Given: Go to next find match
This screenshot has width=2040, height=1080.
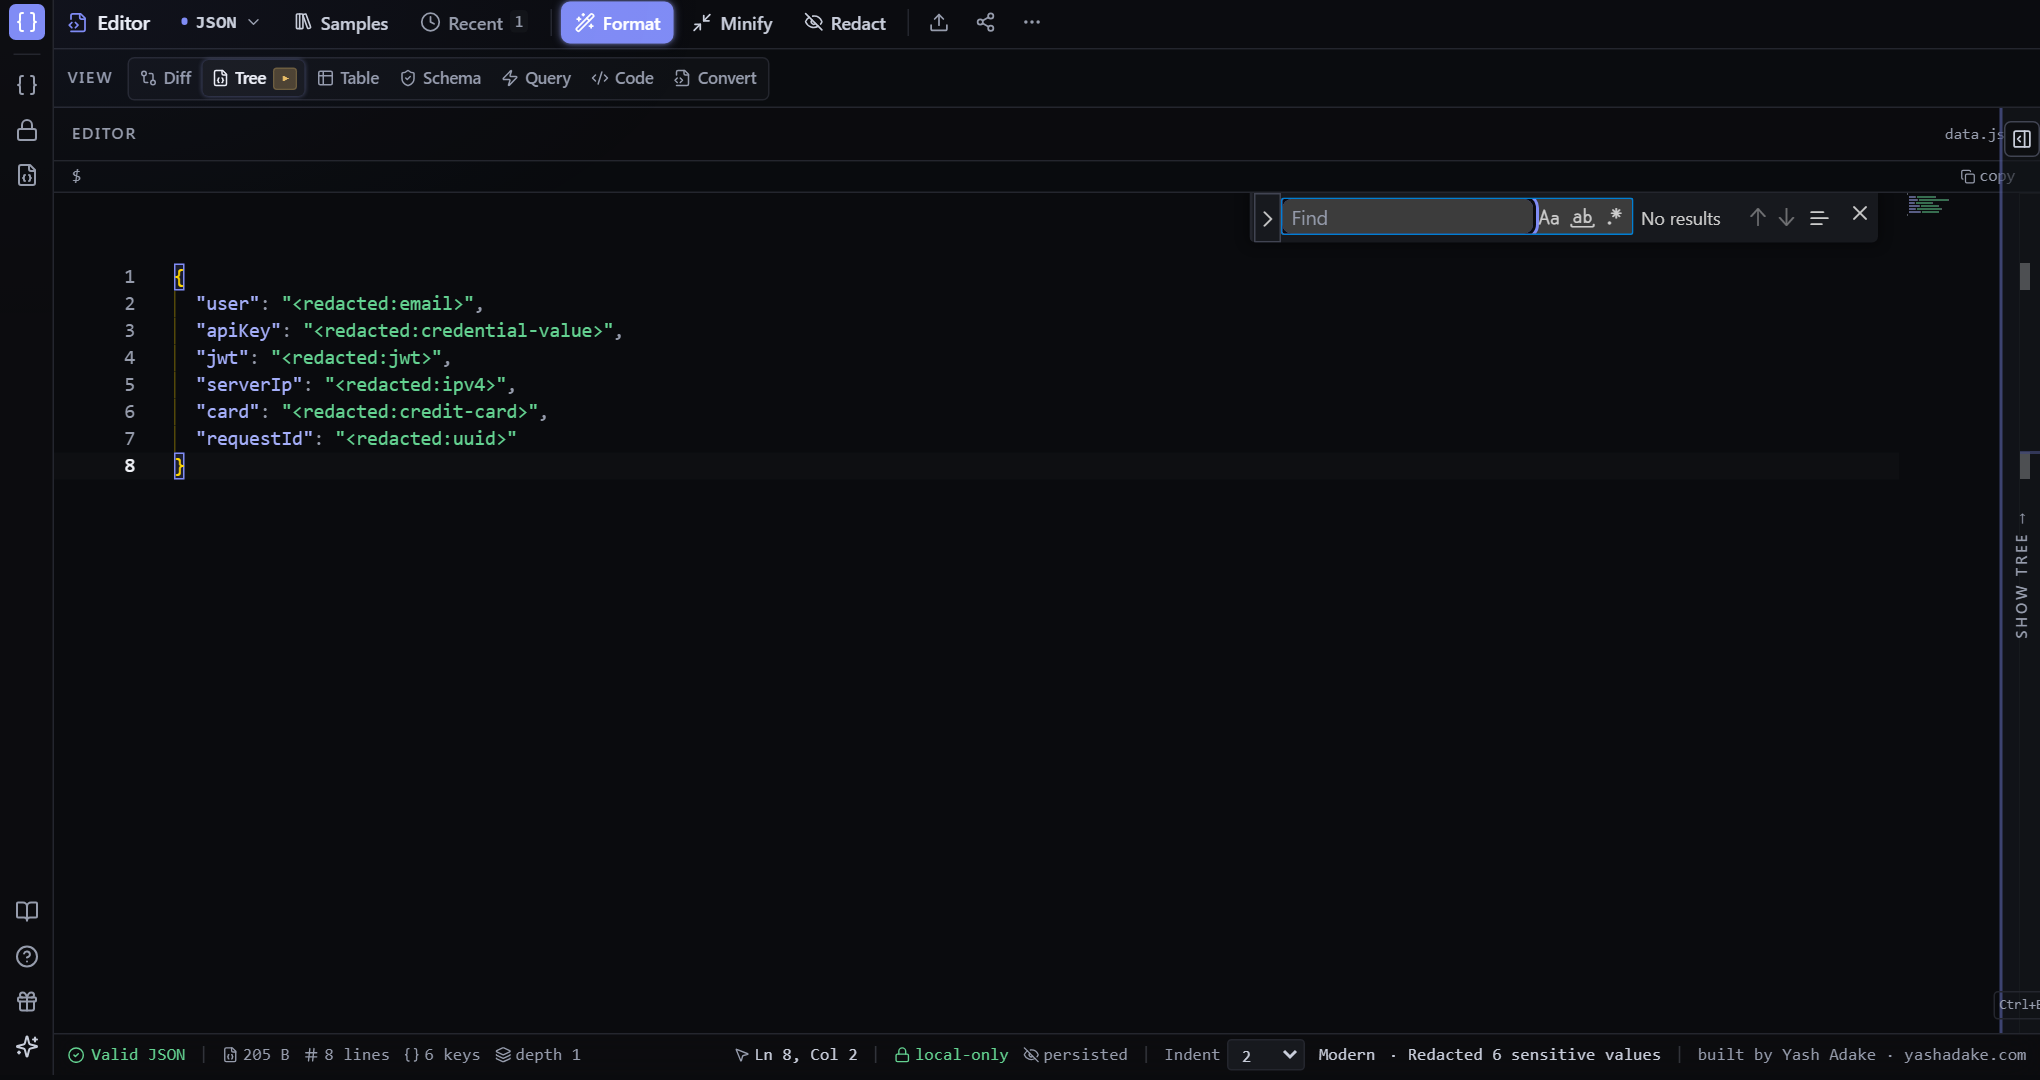Looking at the screenshot, I should pyautogui.click(x=1786, y=217).
